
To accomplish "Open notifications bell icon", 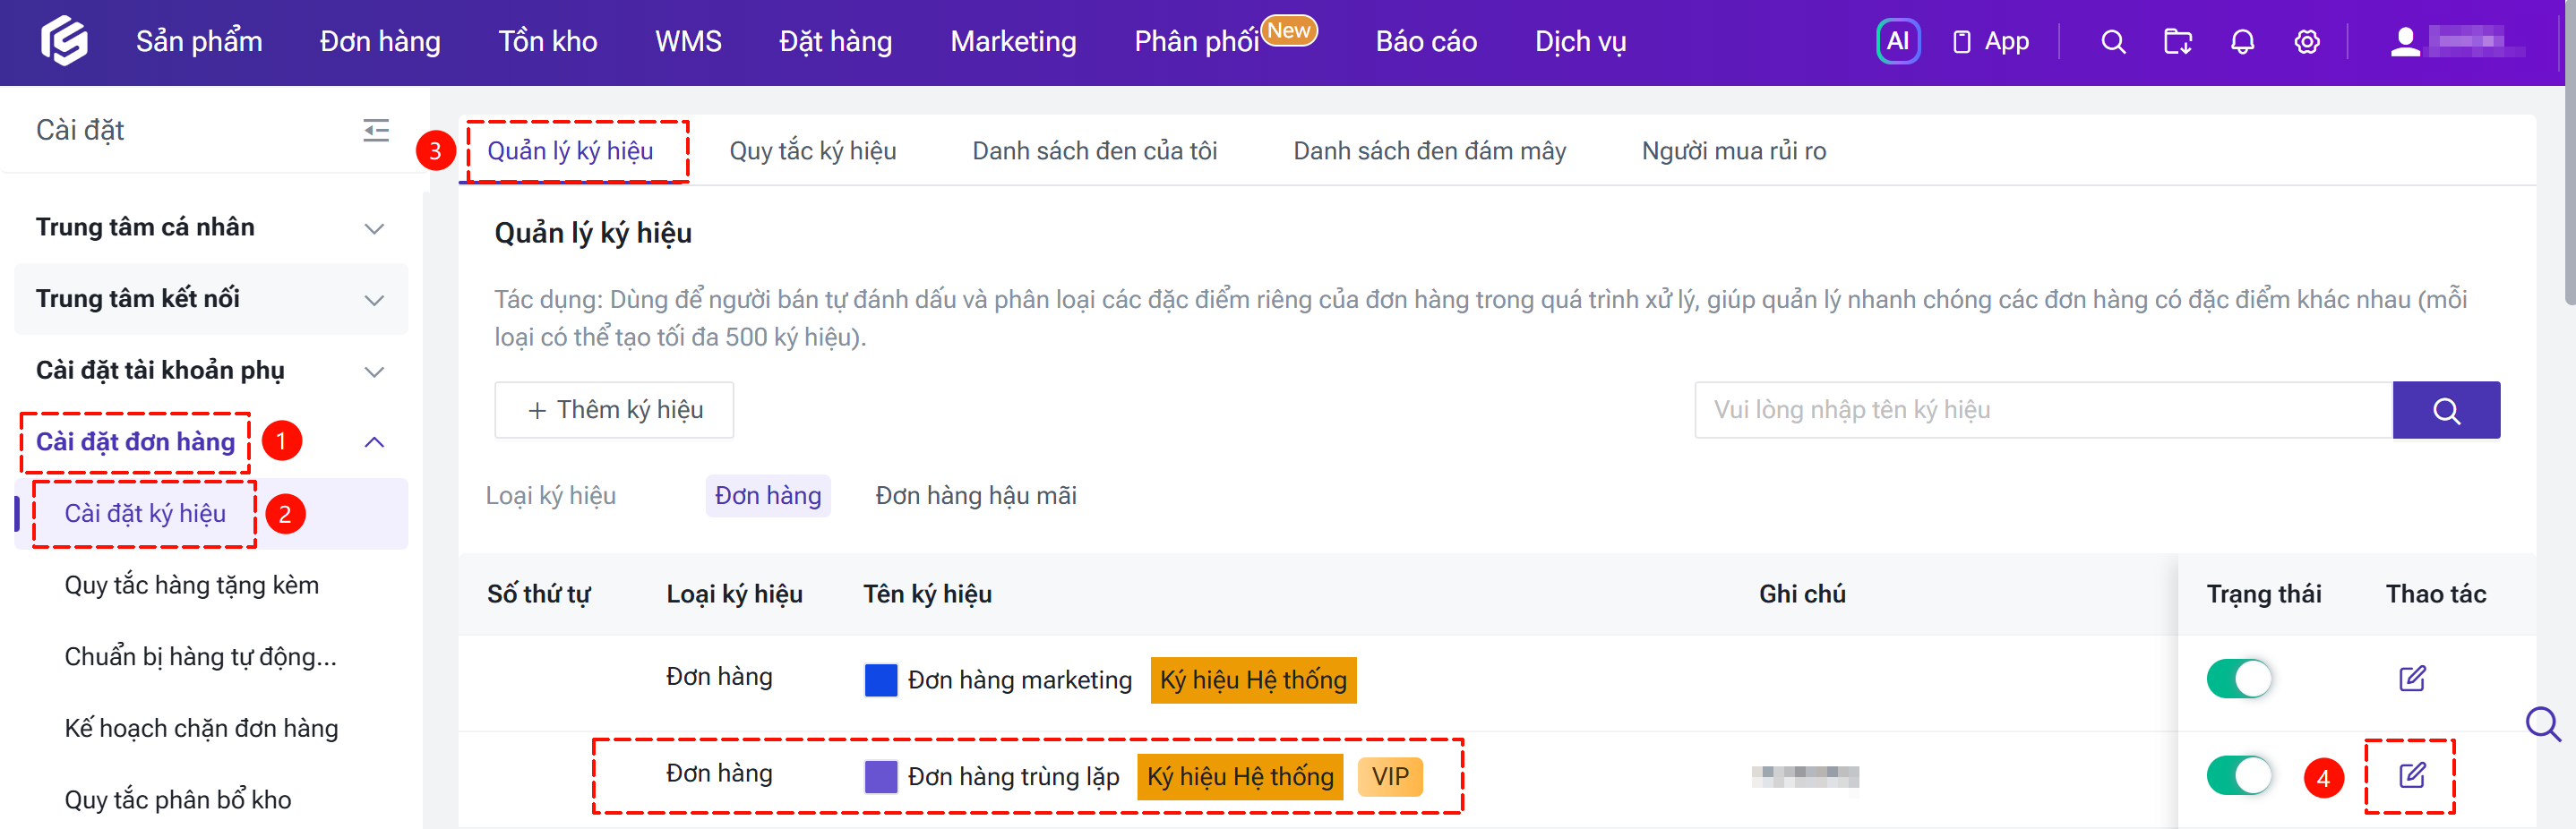I will coord(2242,42).
